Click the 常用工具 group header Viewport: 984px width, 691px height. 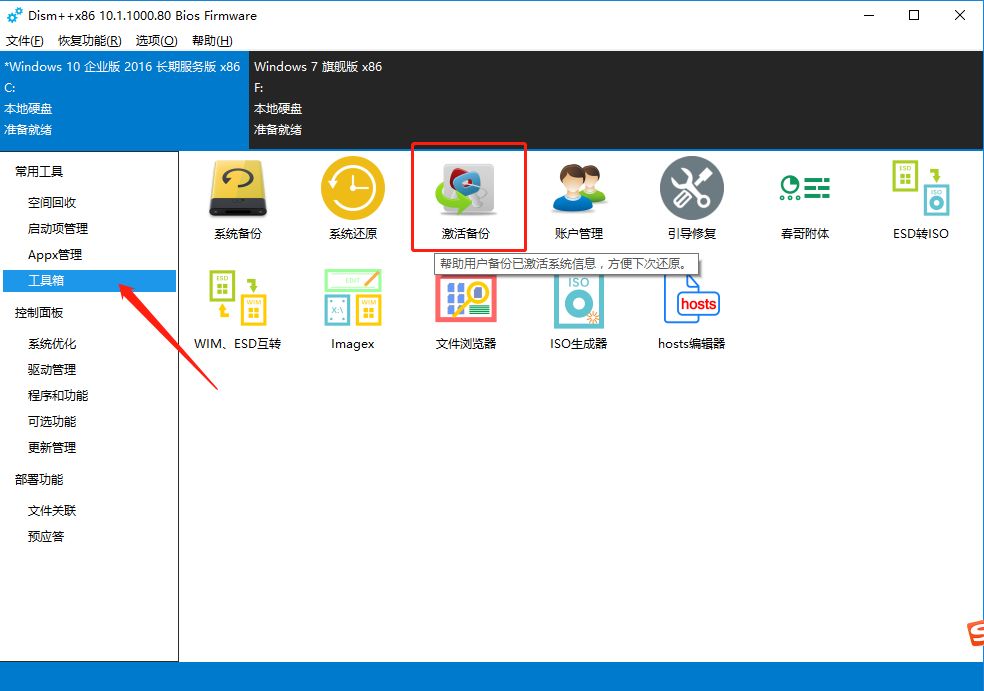coord(39,171)
